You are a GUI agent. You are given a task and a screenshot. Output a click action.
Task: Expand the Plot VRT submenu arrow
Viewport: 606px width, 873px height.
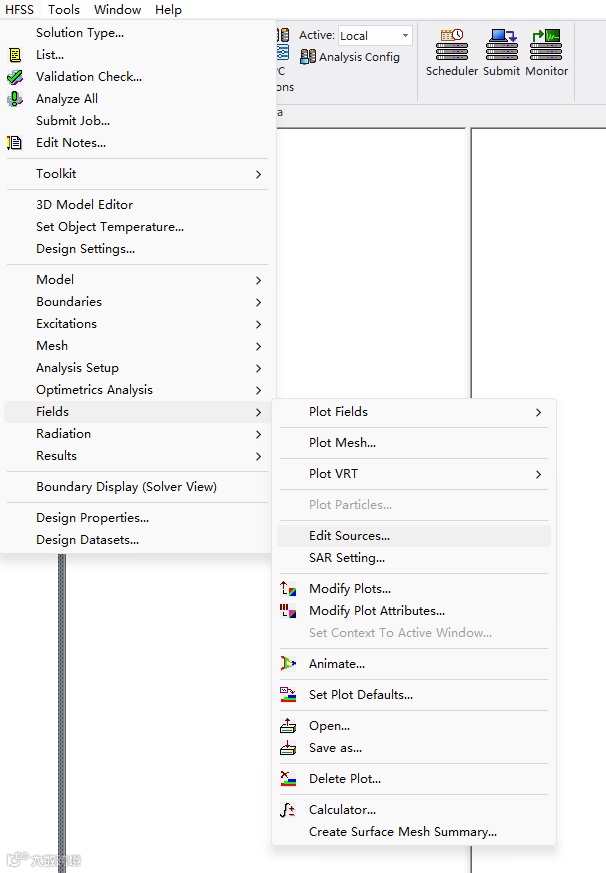(538, 474)
